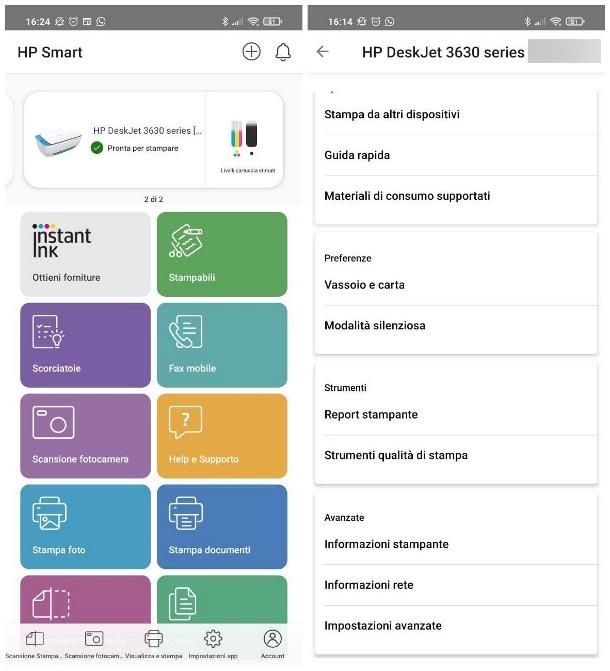This screenshot has height=671, width=610.
Task: Open Report stampante
Action: pyautogui.click(x=456, y=414)
